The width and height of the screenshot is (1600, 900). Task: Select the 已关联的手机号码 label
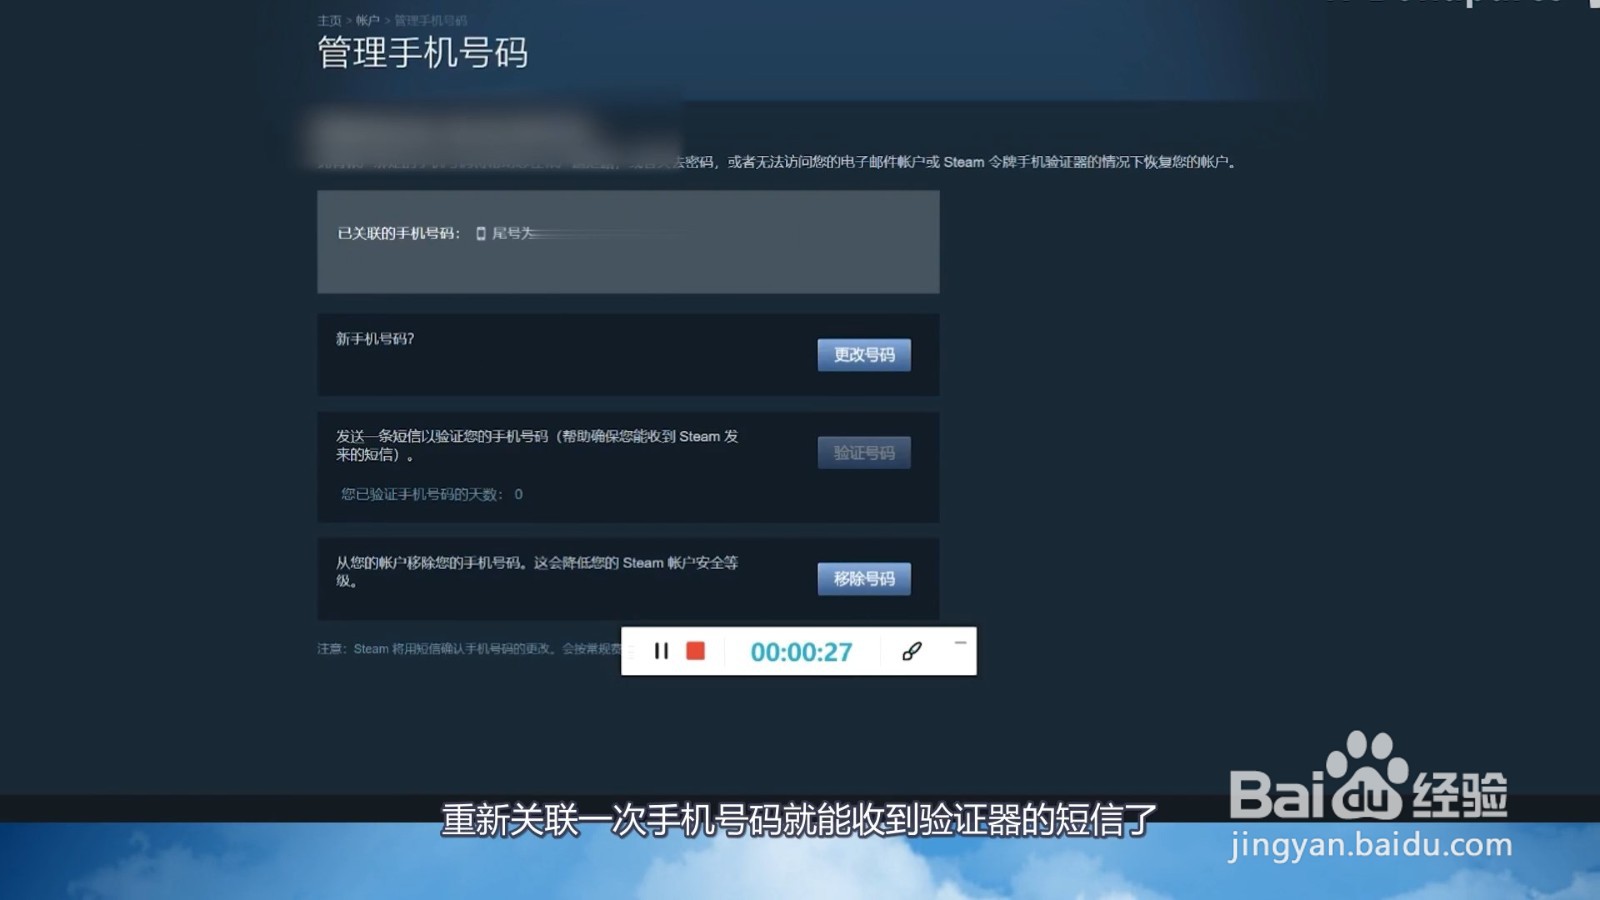[399, 233]
